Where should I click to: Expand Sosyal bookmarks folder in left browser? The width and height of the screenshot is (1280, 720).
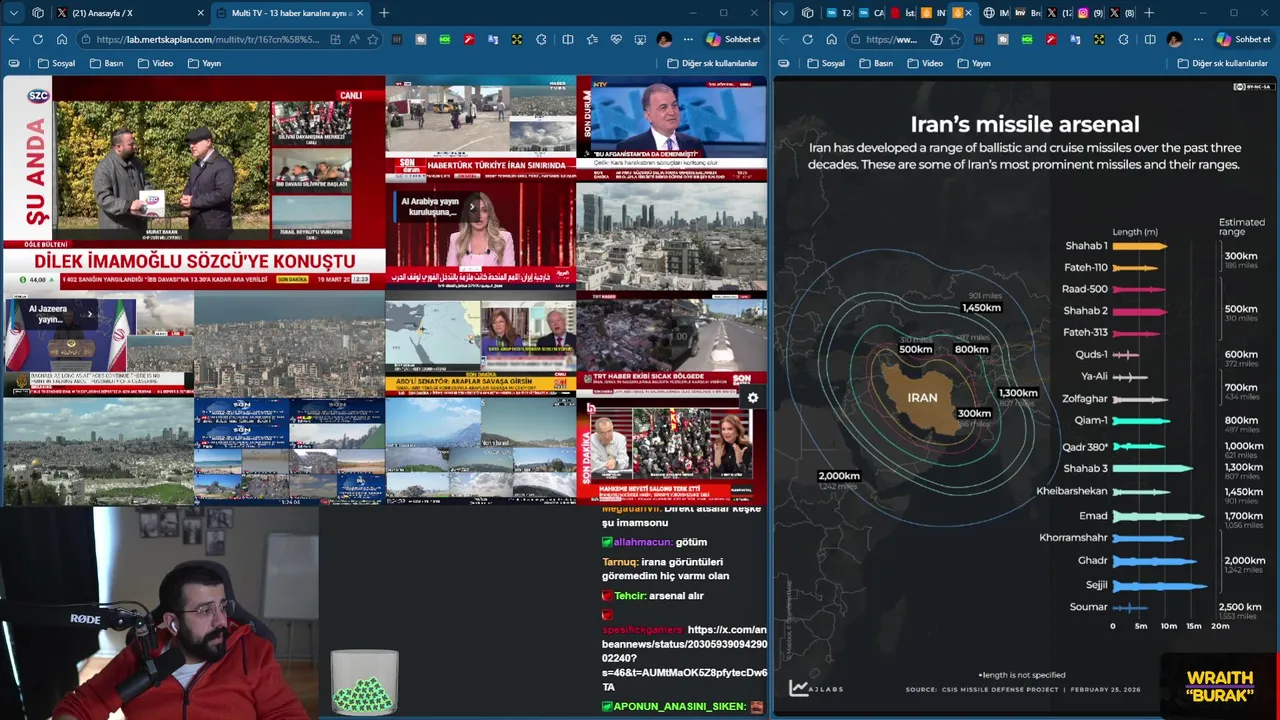click(x=57, y=63)
